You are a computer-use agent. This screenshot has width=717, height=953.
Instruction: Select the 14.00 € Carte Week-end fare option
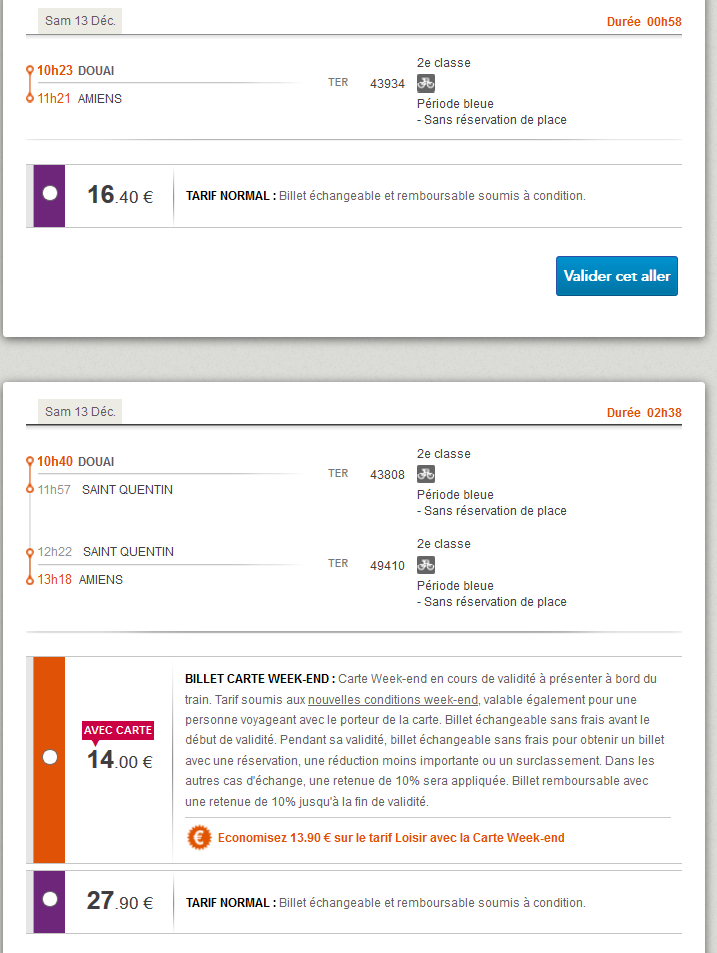click(50, 757)
